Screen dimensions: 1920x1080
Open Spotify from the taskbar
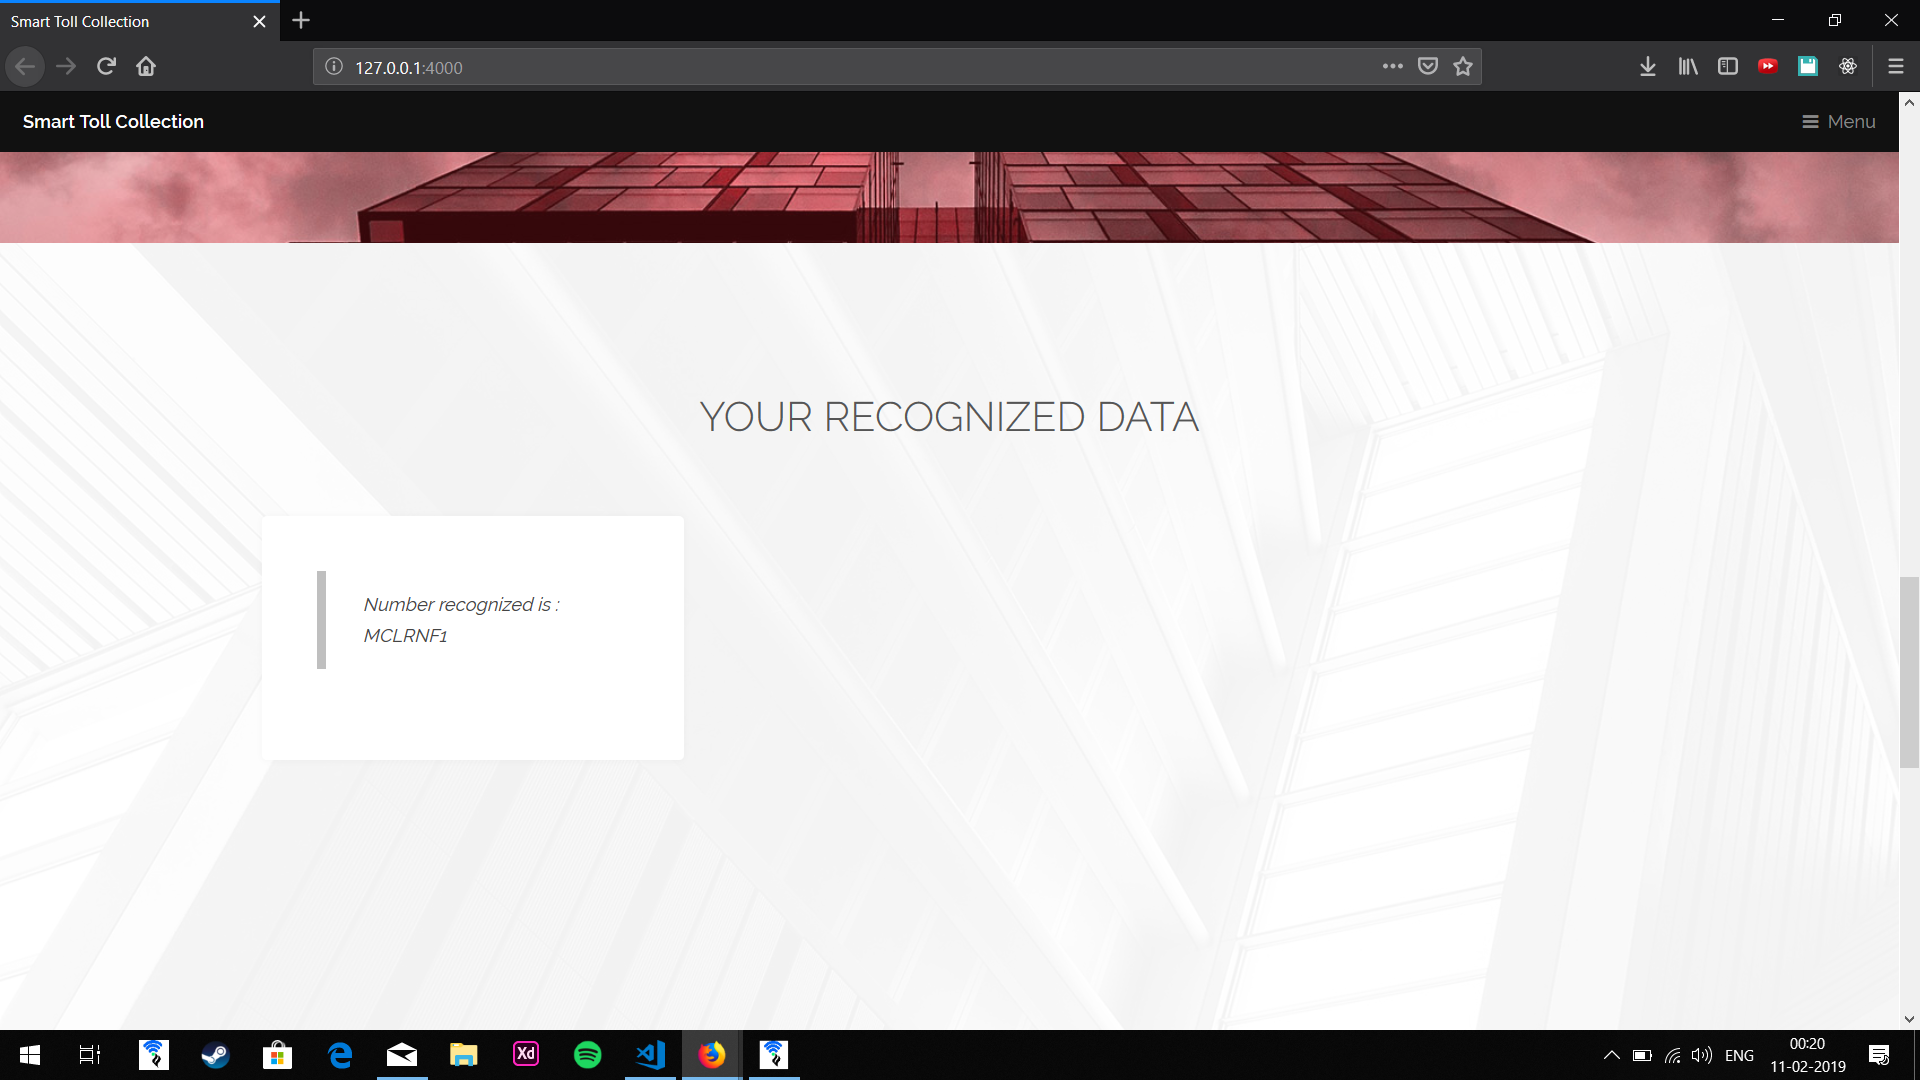point(588,1054)
